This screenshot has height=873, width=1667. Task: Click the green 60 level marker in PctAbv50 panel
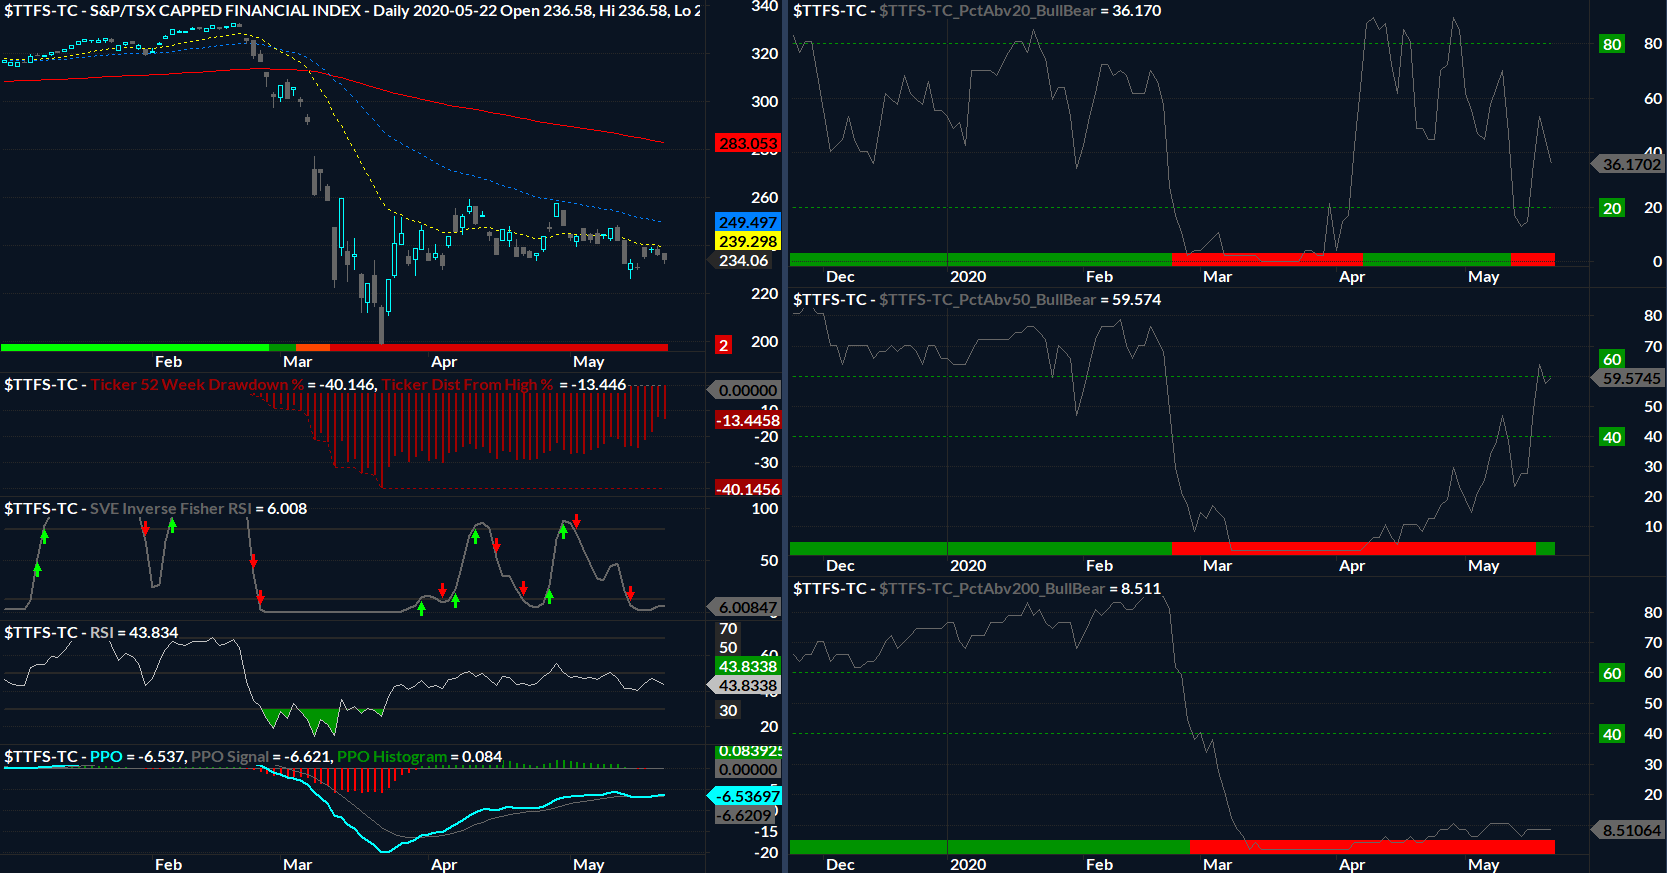(1611, 359)
